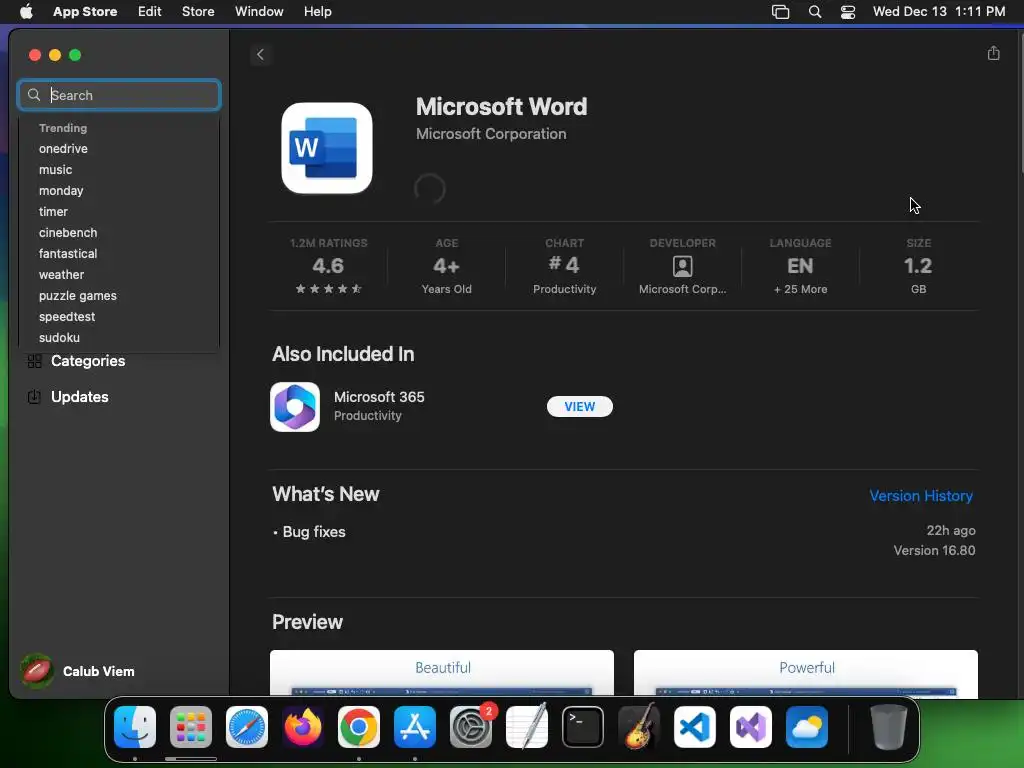Click the 4.6 ratings value
Viewport: 1024px width, 768px height.
[x=328, y=266]
